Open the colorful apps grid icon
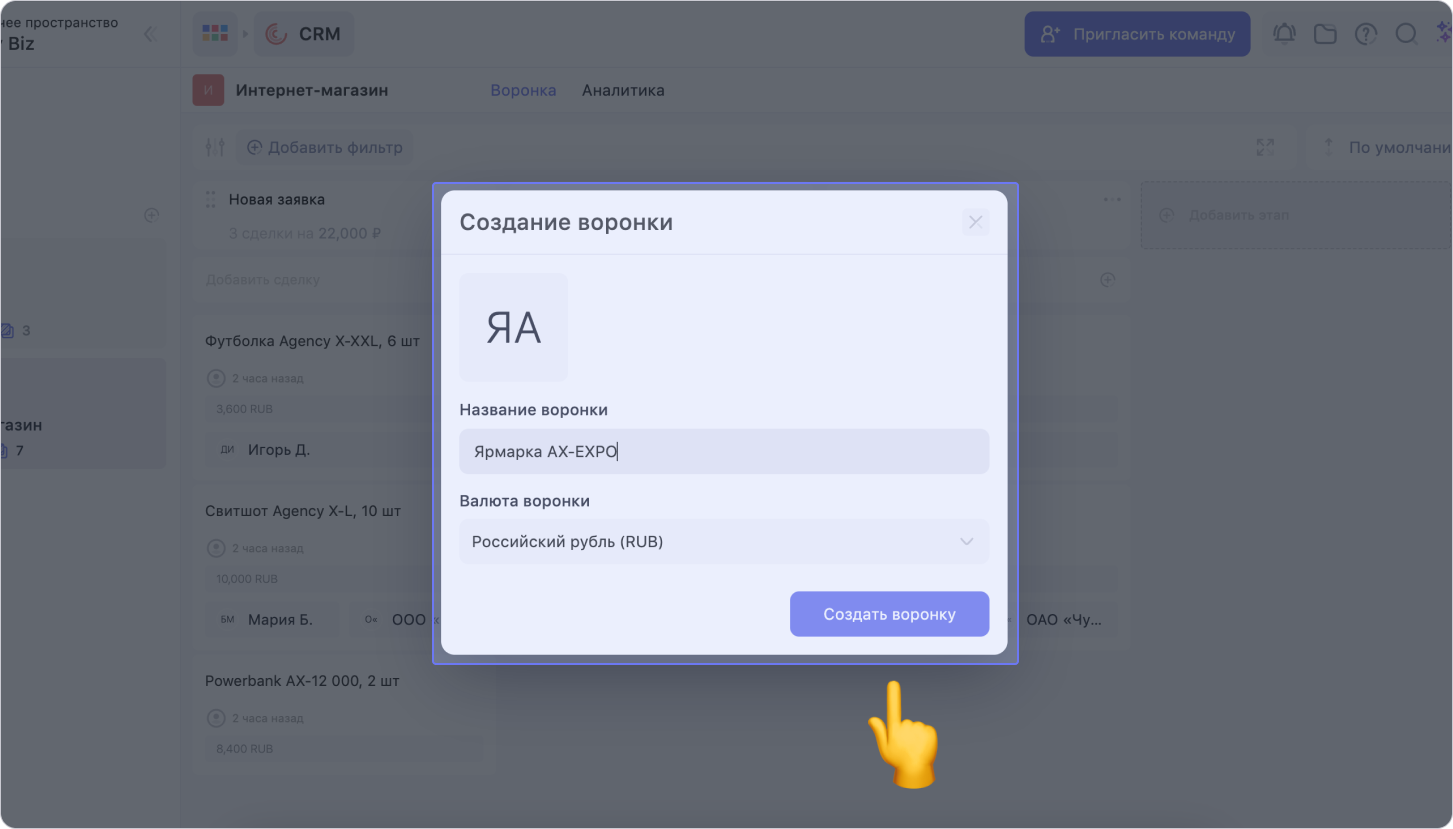Image resolution: width=1453 pixels, height=829 pixels. 215,34
